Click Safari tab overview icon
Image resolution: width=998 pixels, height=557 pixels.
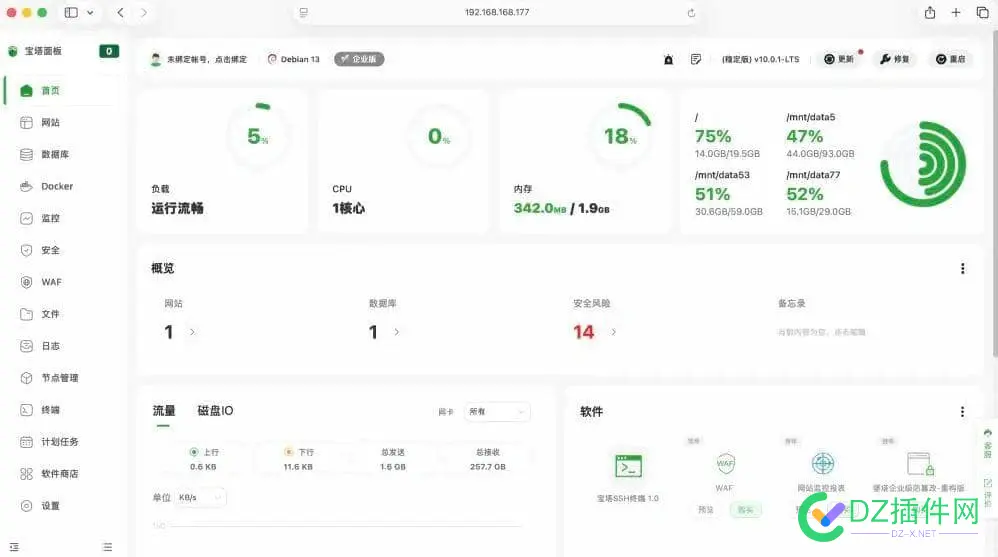982,12
